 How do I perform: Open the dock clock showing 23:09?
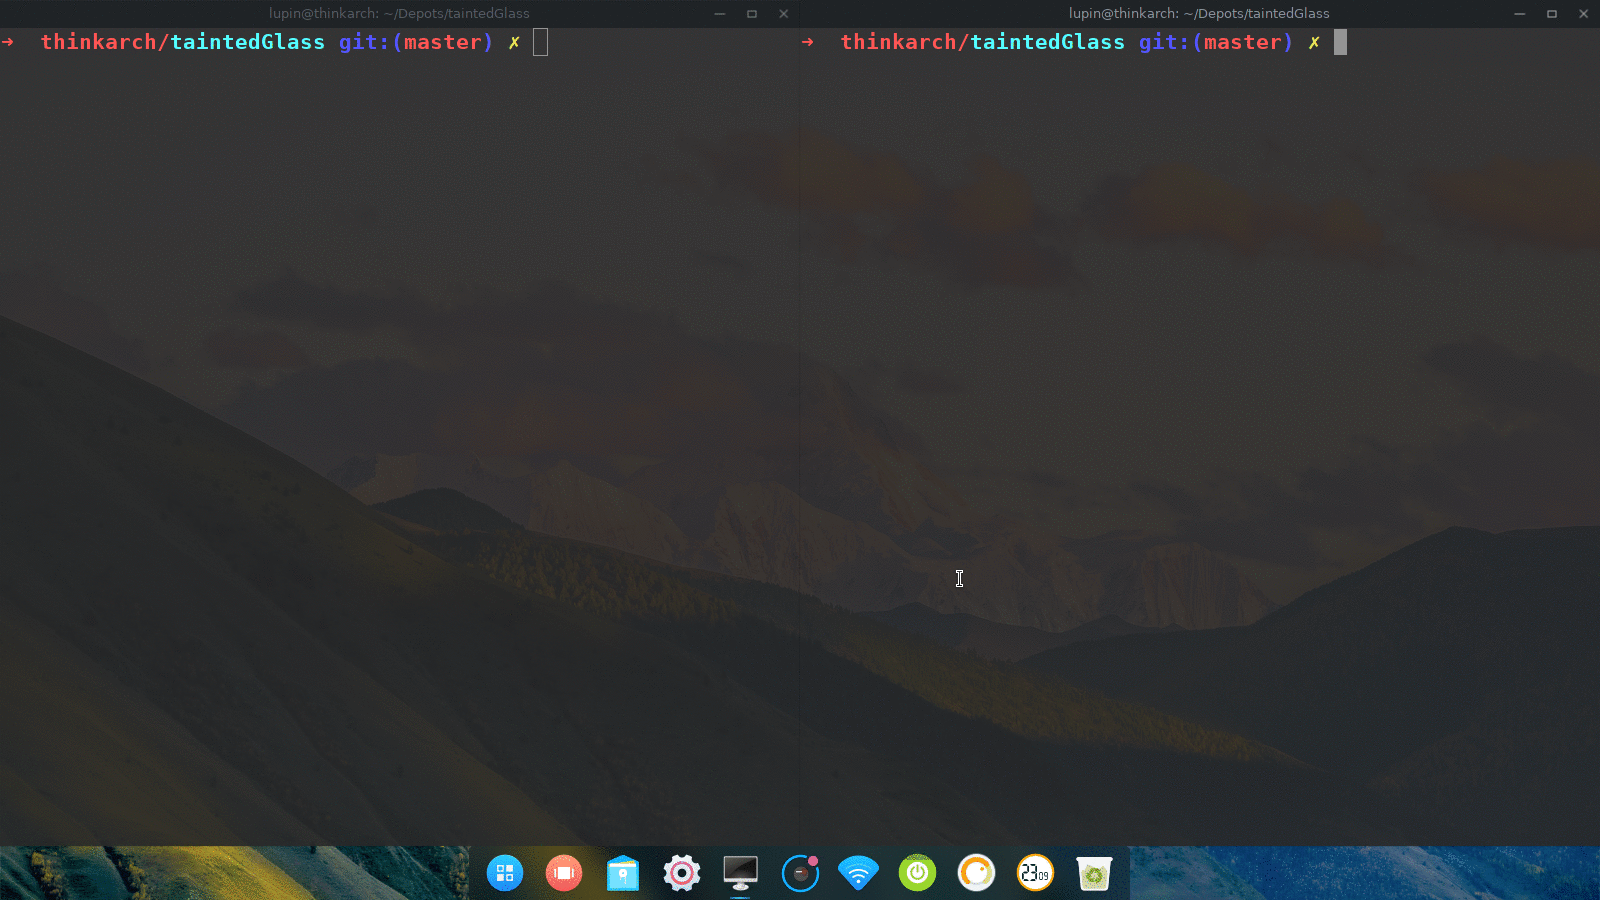(x=1035, y=873)
